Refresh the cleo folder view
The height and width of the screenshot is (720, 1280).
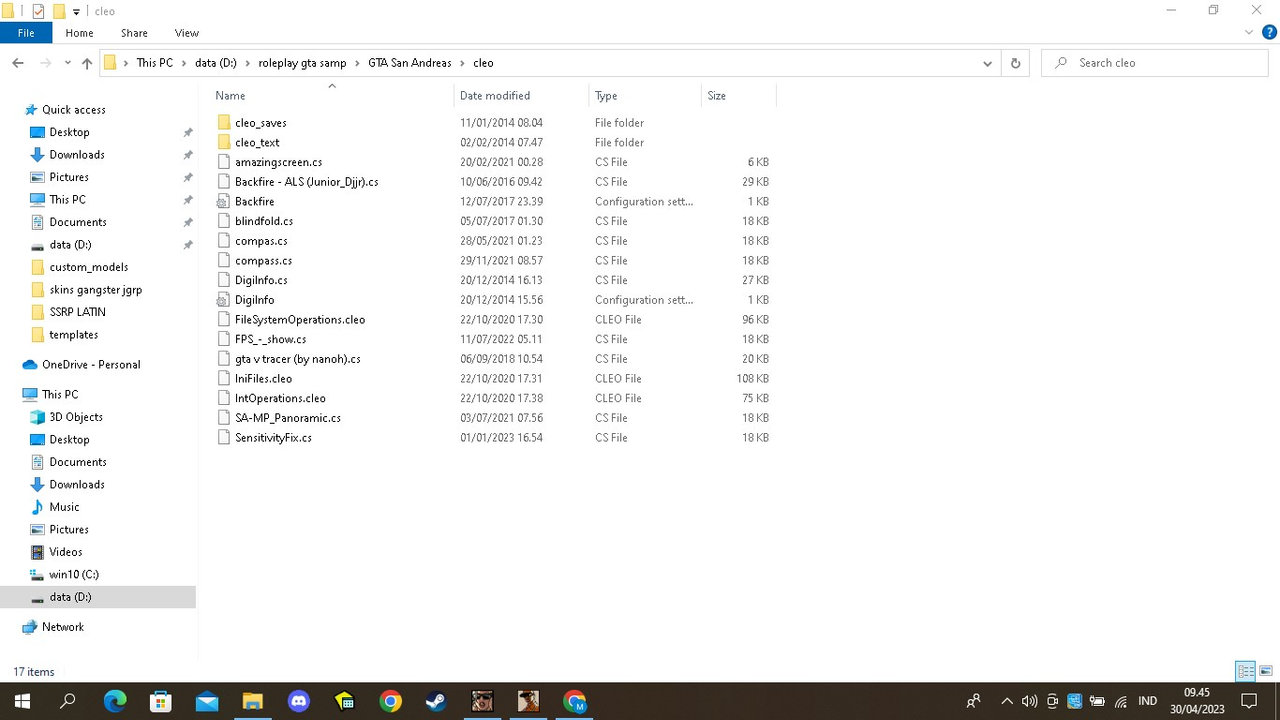(1015, 63)
